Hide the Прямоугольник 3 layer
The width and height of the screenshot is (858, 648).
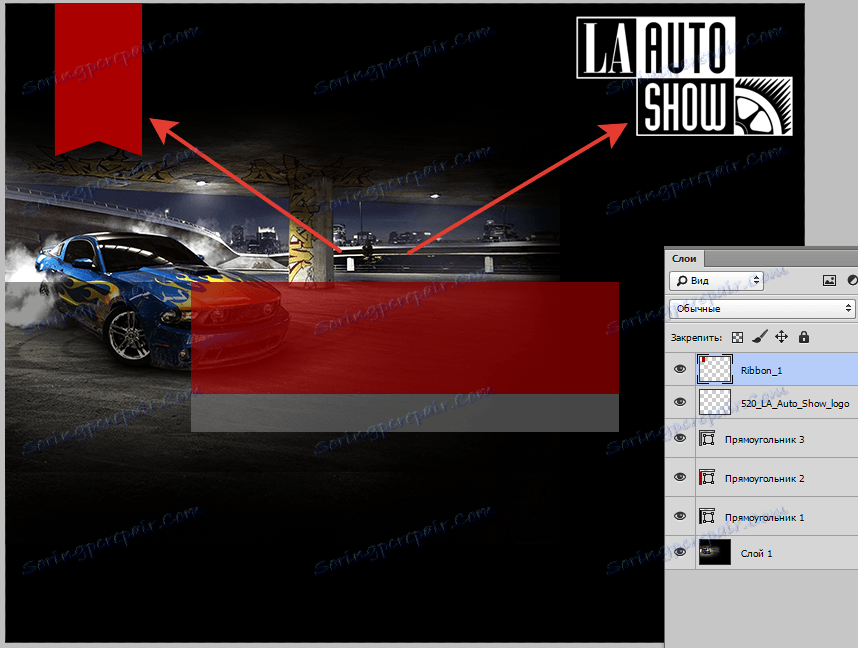tap(680, 438)
